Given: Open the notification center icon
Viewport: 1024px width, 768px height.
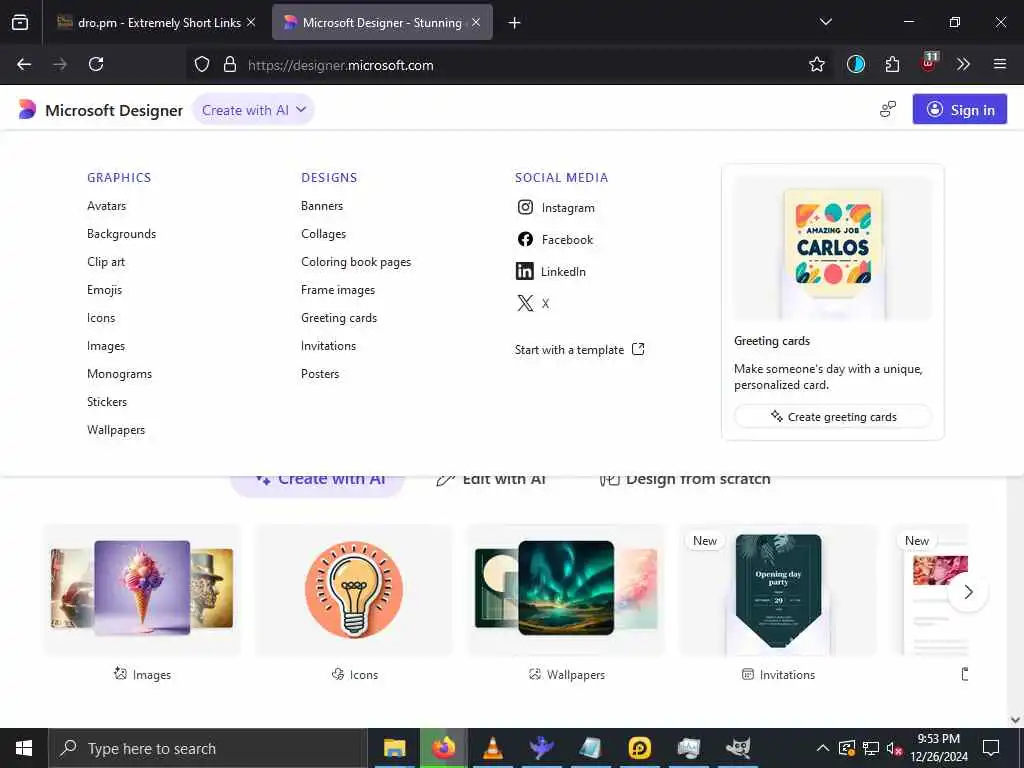Looking at the screenshot, I should tap(991, 748).
